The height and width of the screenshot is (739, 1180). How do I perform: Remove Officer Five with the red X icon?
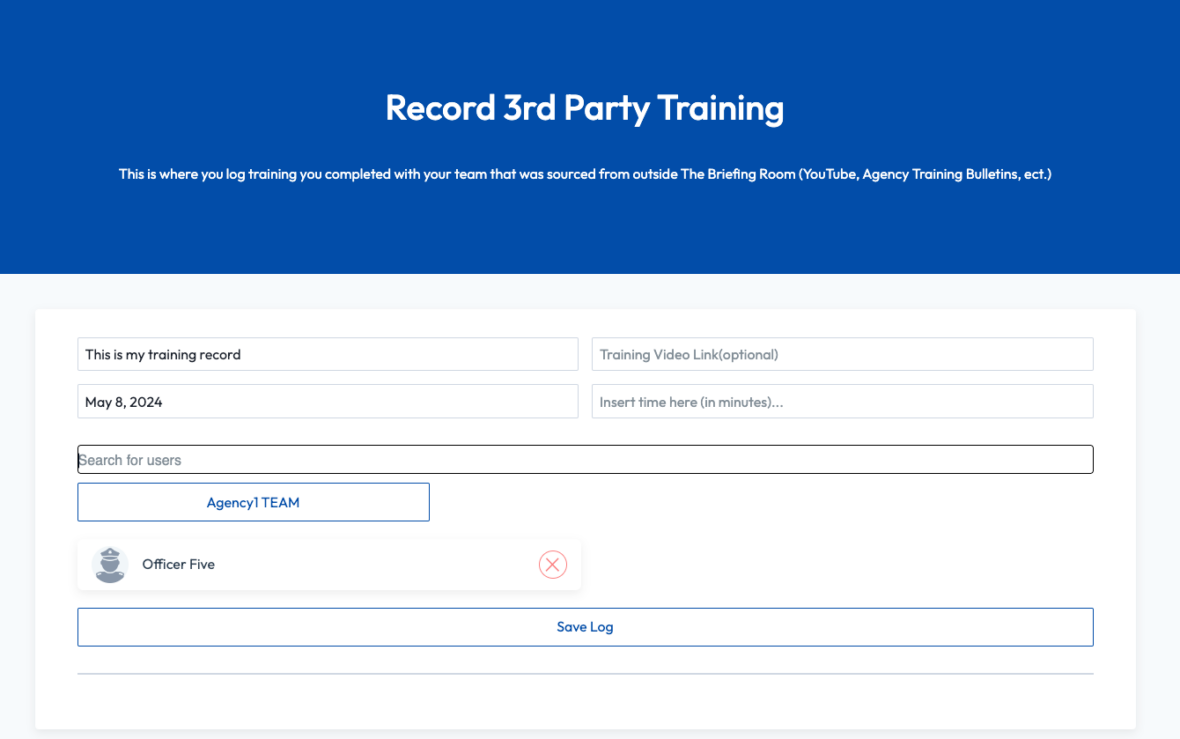pos(553,565)
